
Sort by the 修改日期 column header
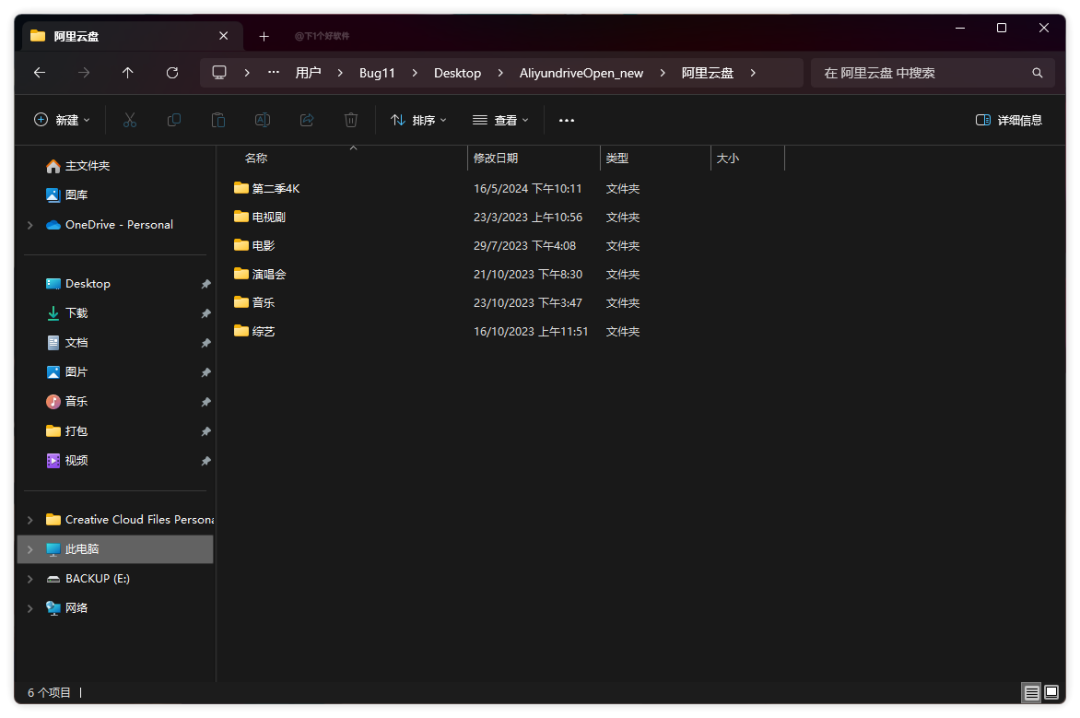(x=534, y=158)
